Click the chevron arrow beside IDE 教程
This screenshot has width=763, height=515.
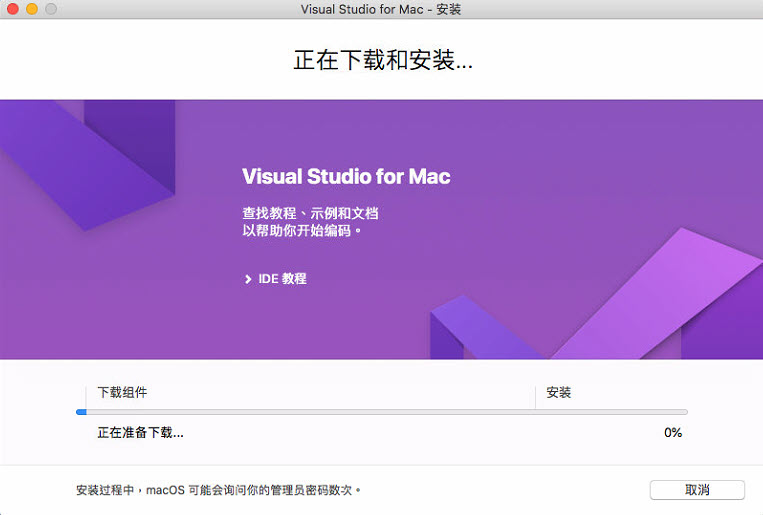[248, 279]
